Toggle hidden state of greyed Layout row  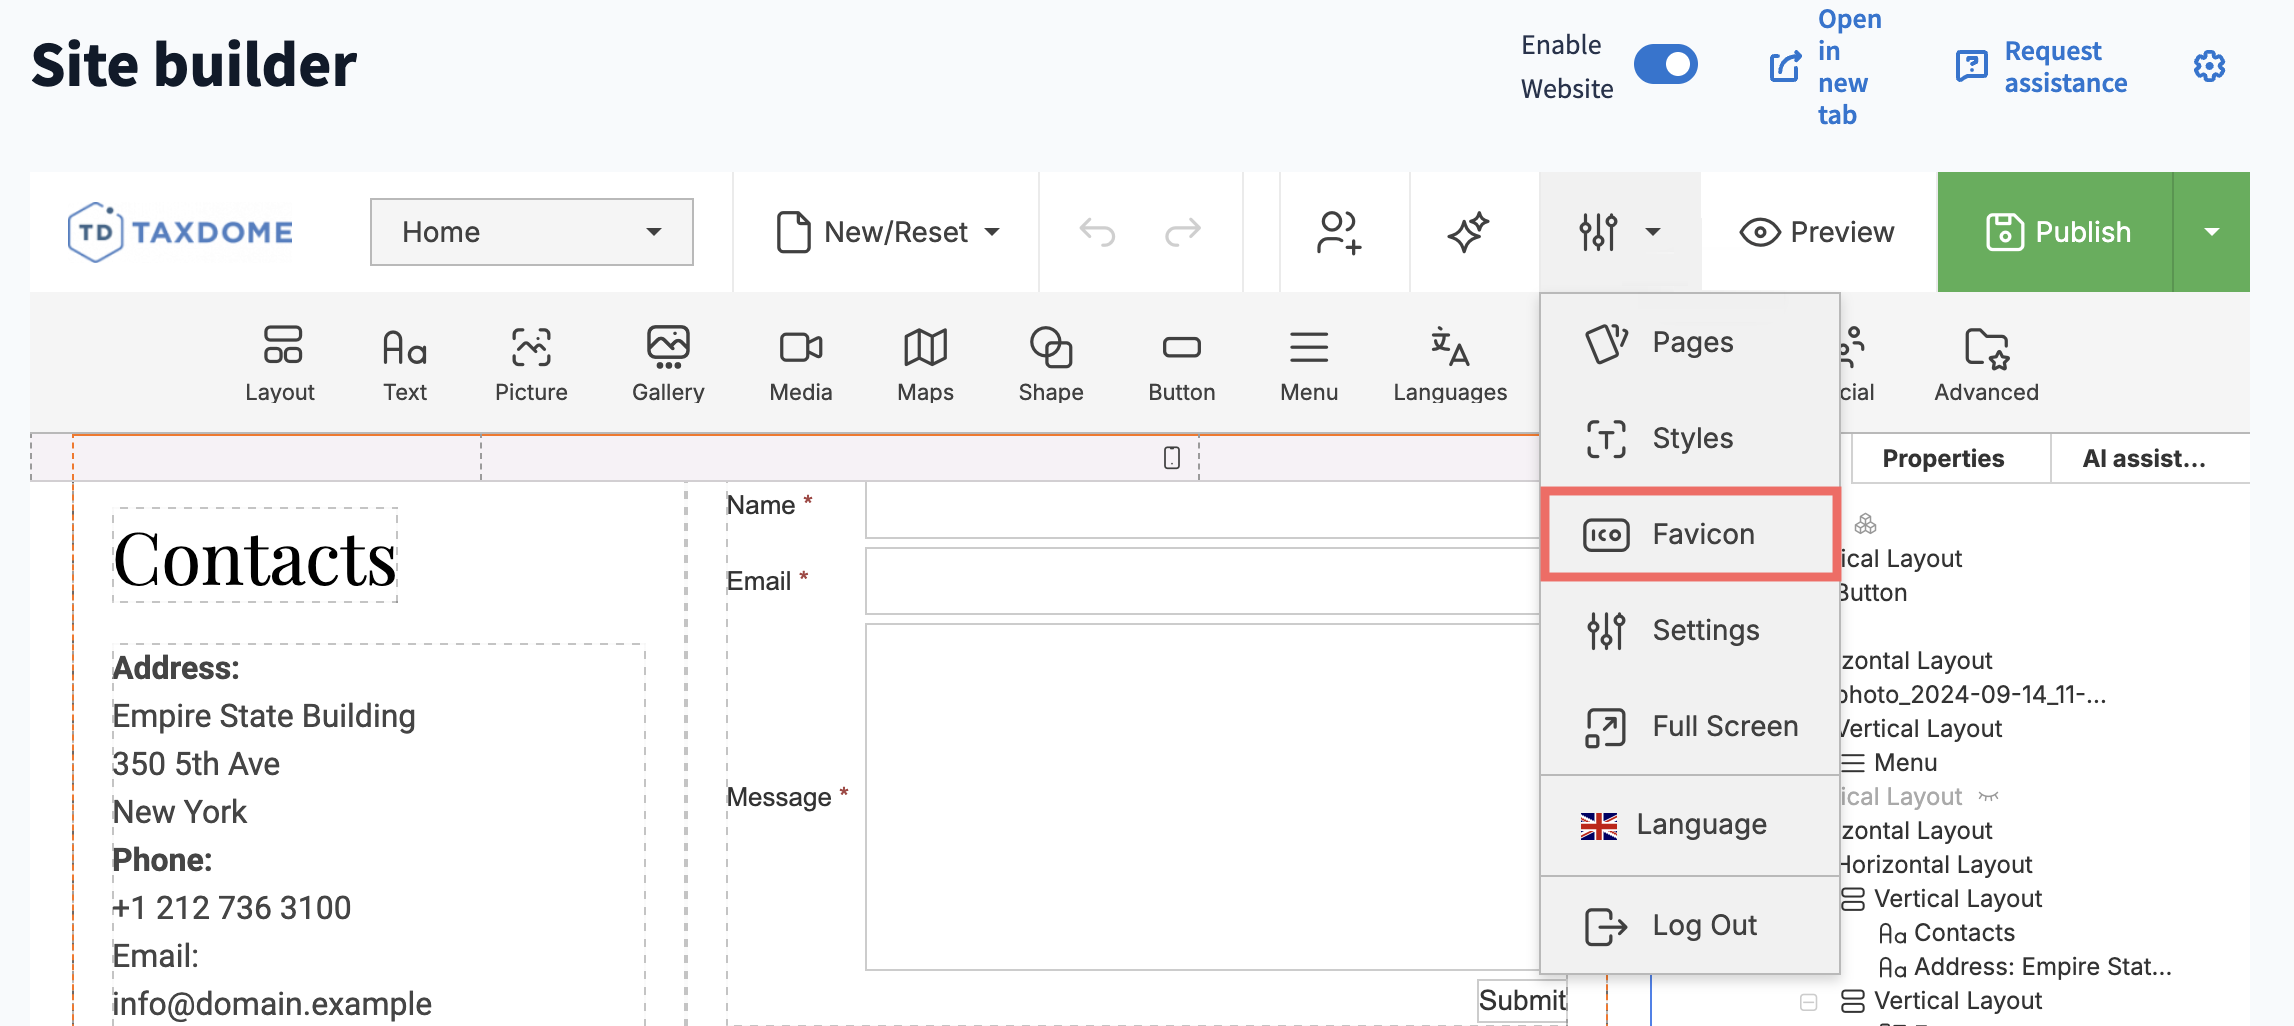click(1988, 797)
